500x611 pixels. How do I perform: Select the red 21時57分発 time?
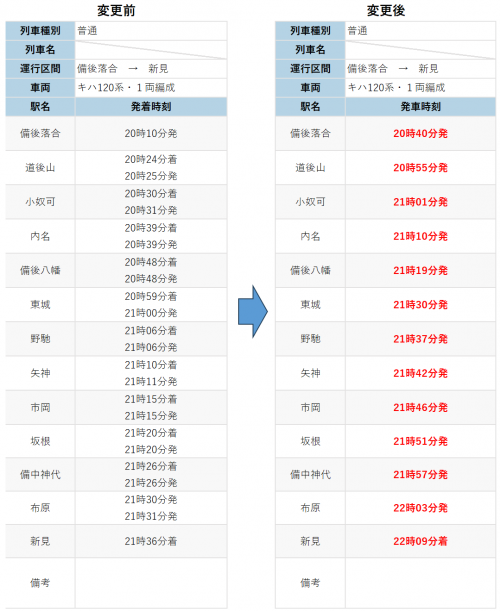tap(420, 475)
